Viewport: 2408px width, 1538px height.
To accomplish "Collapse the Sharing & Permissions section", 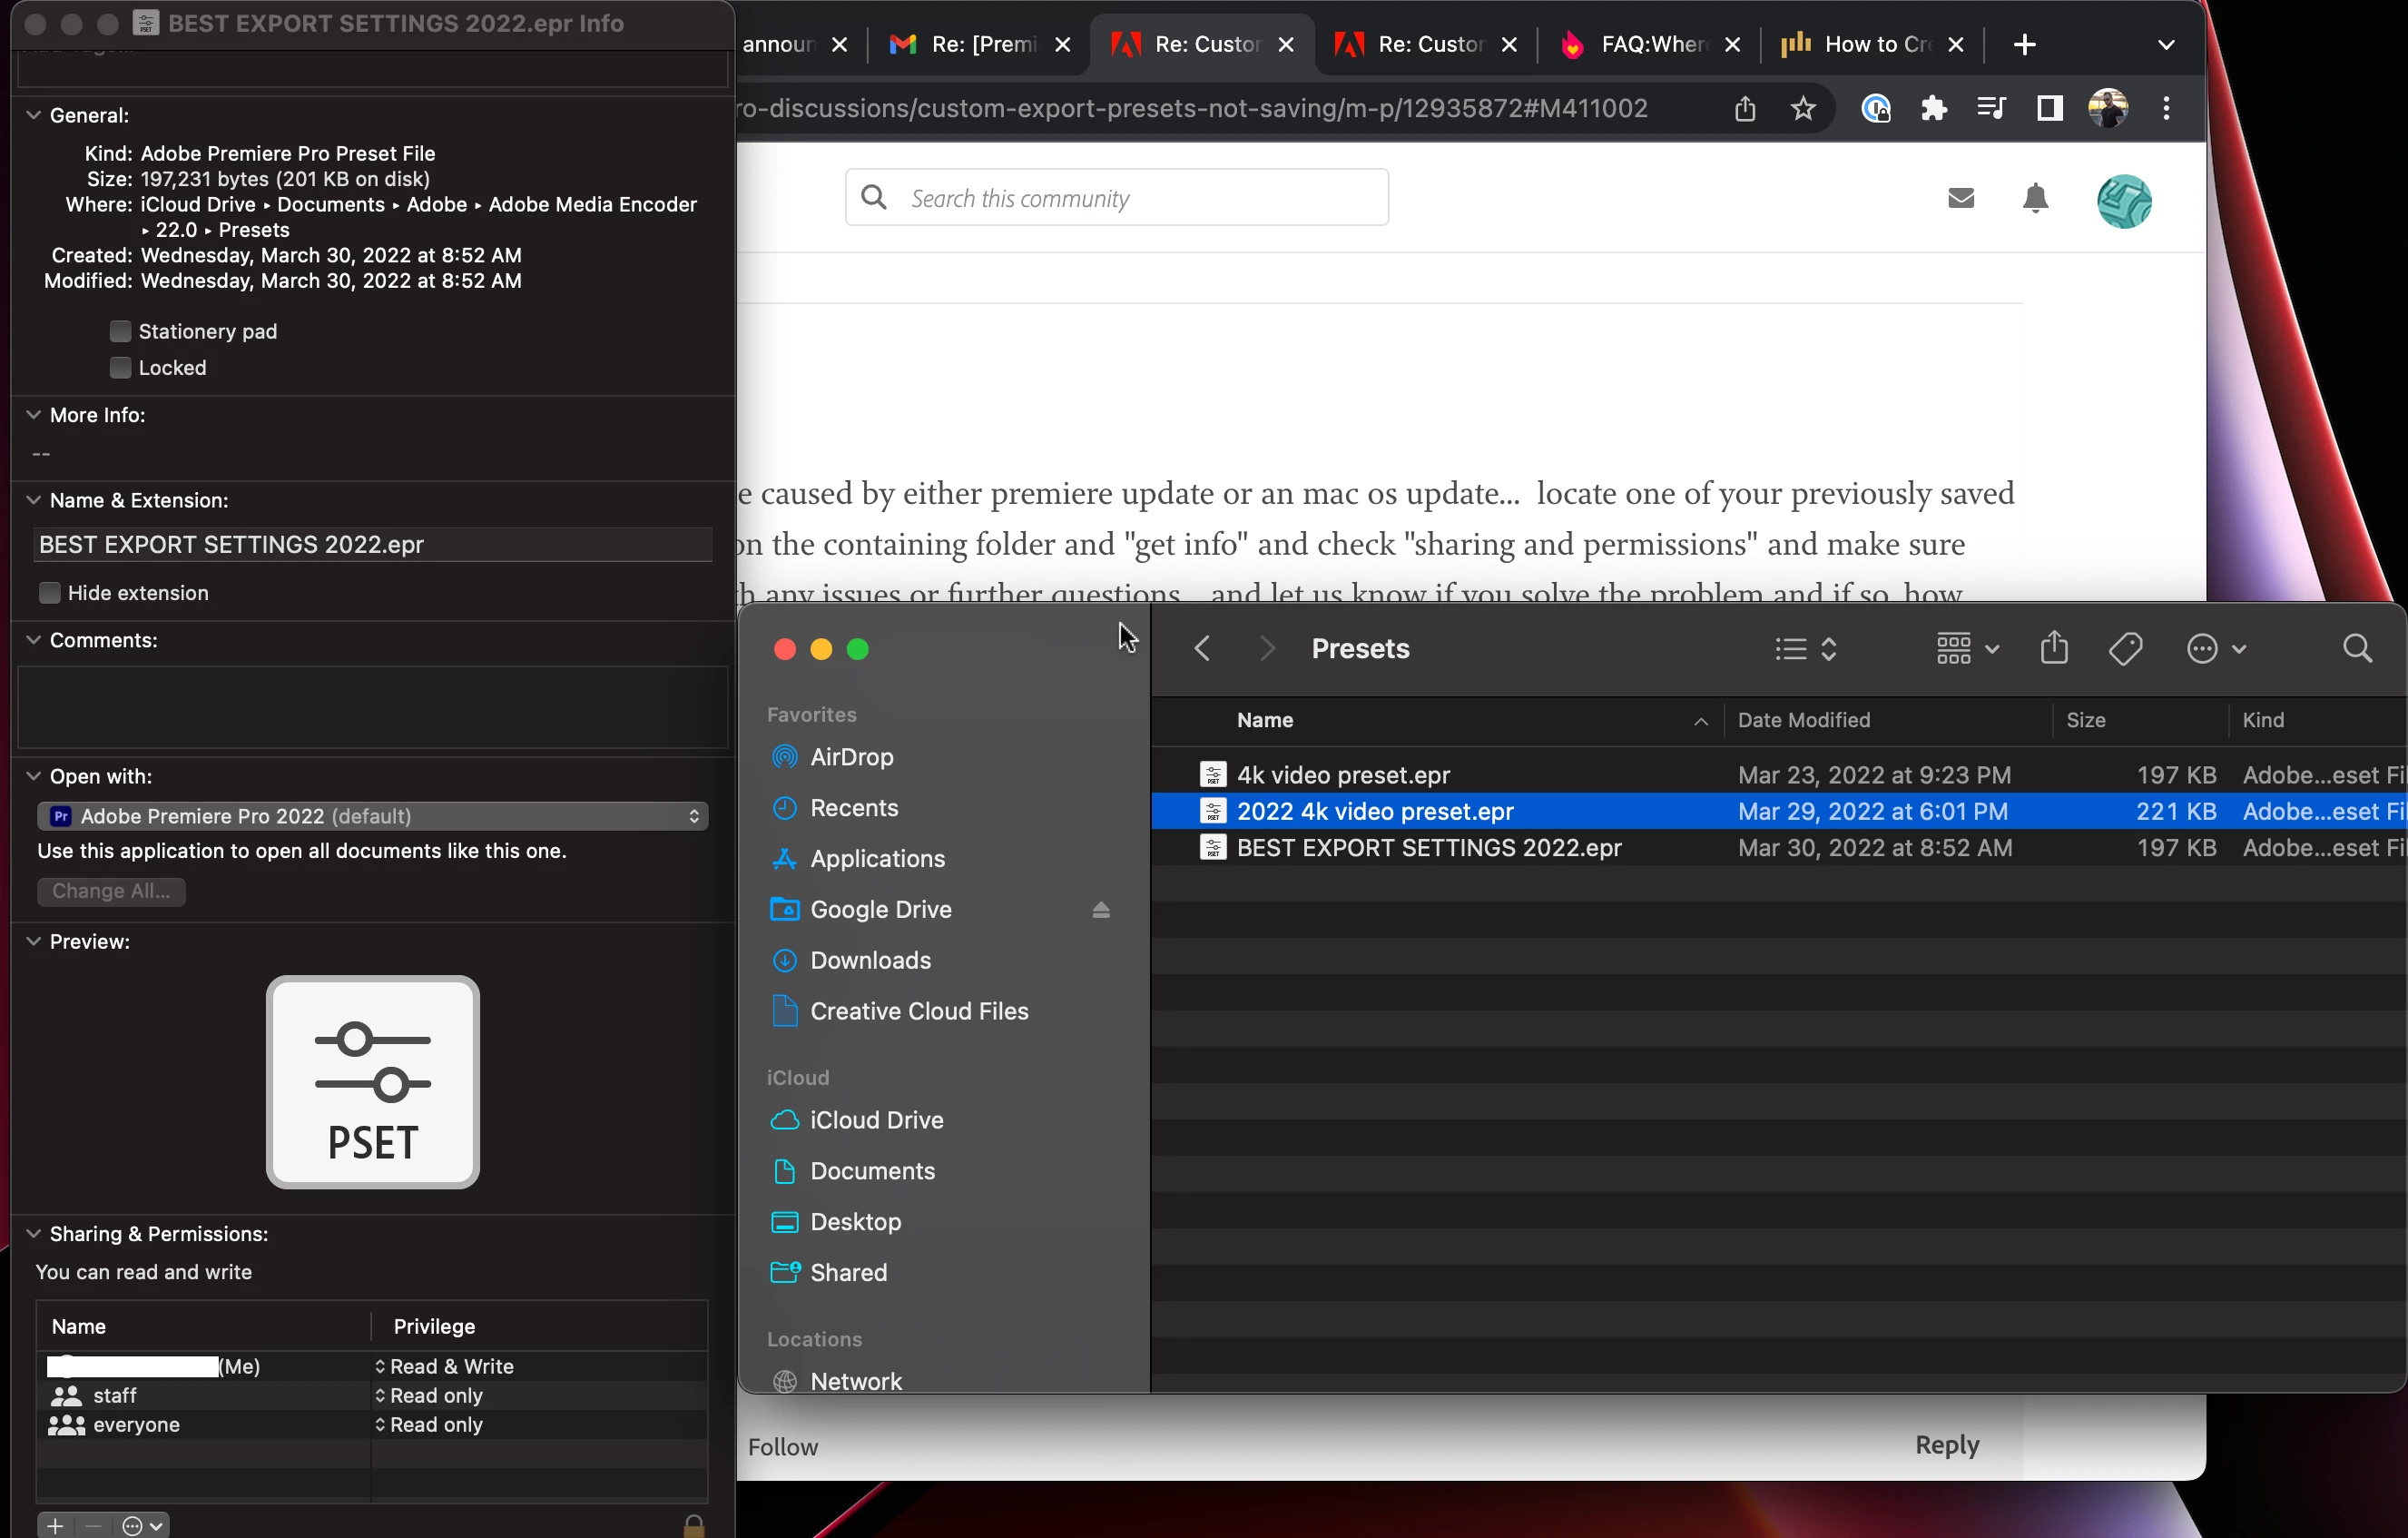I will click(33, 1233).
